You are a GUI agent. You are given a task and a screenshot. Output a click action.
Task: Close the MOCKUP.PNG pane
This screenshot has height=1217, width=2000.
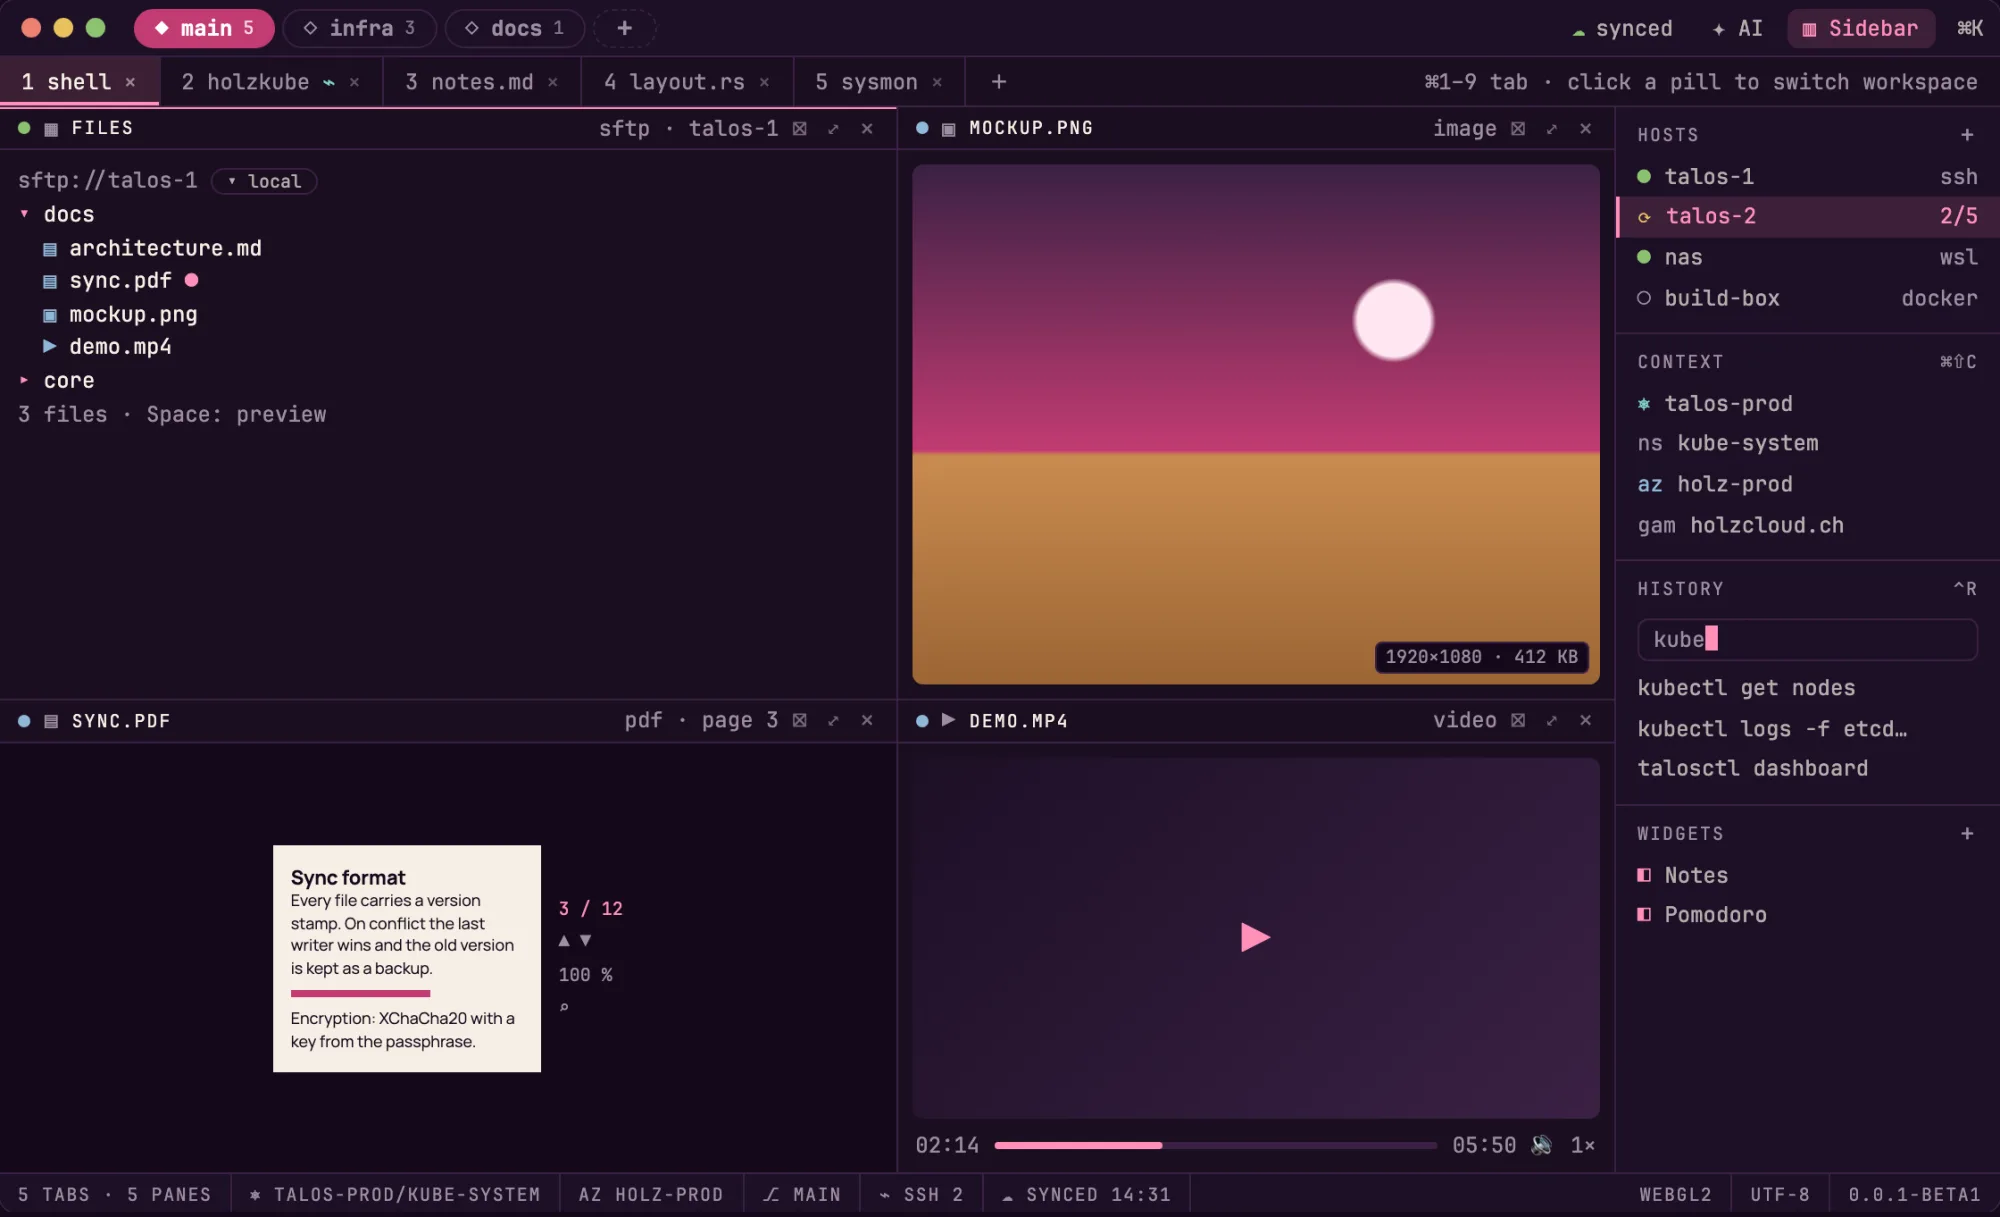coord(1586,128)
